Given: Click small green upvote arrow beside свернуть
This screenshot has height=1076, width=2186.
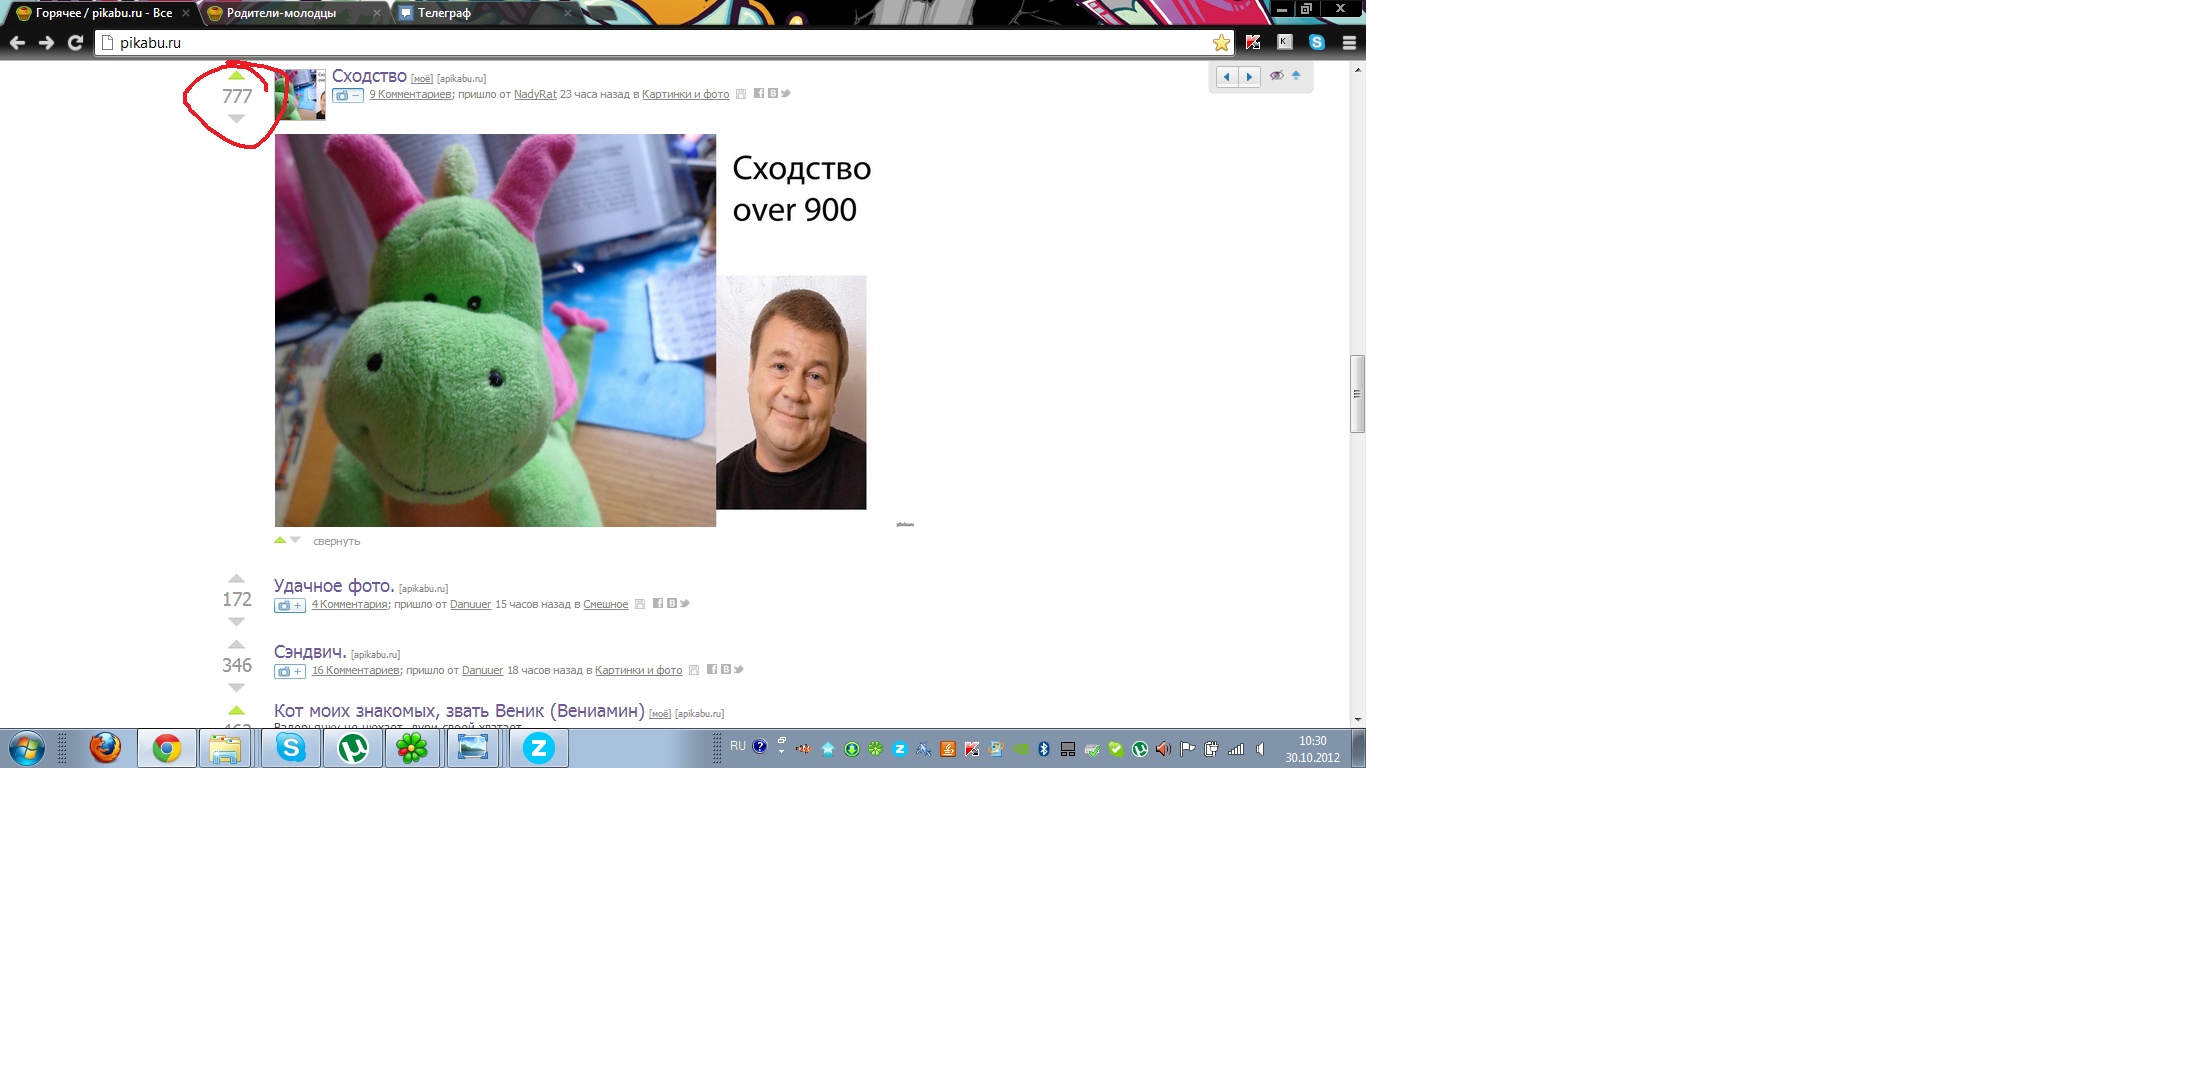Looking at the screenshot, I should [280, 540].
